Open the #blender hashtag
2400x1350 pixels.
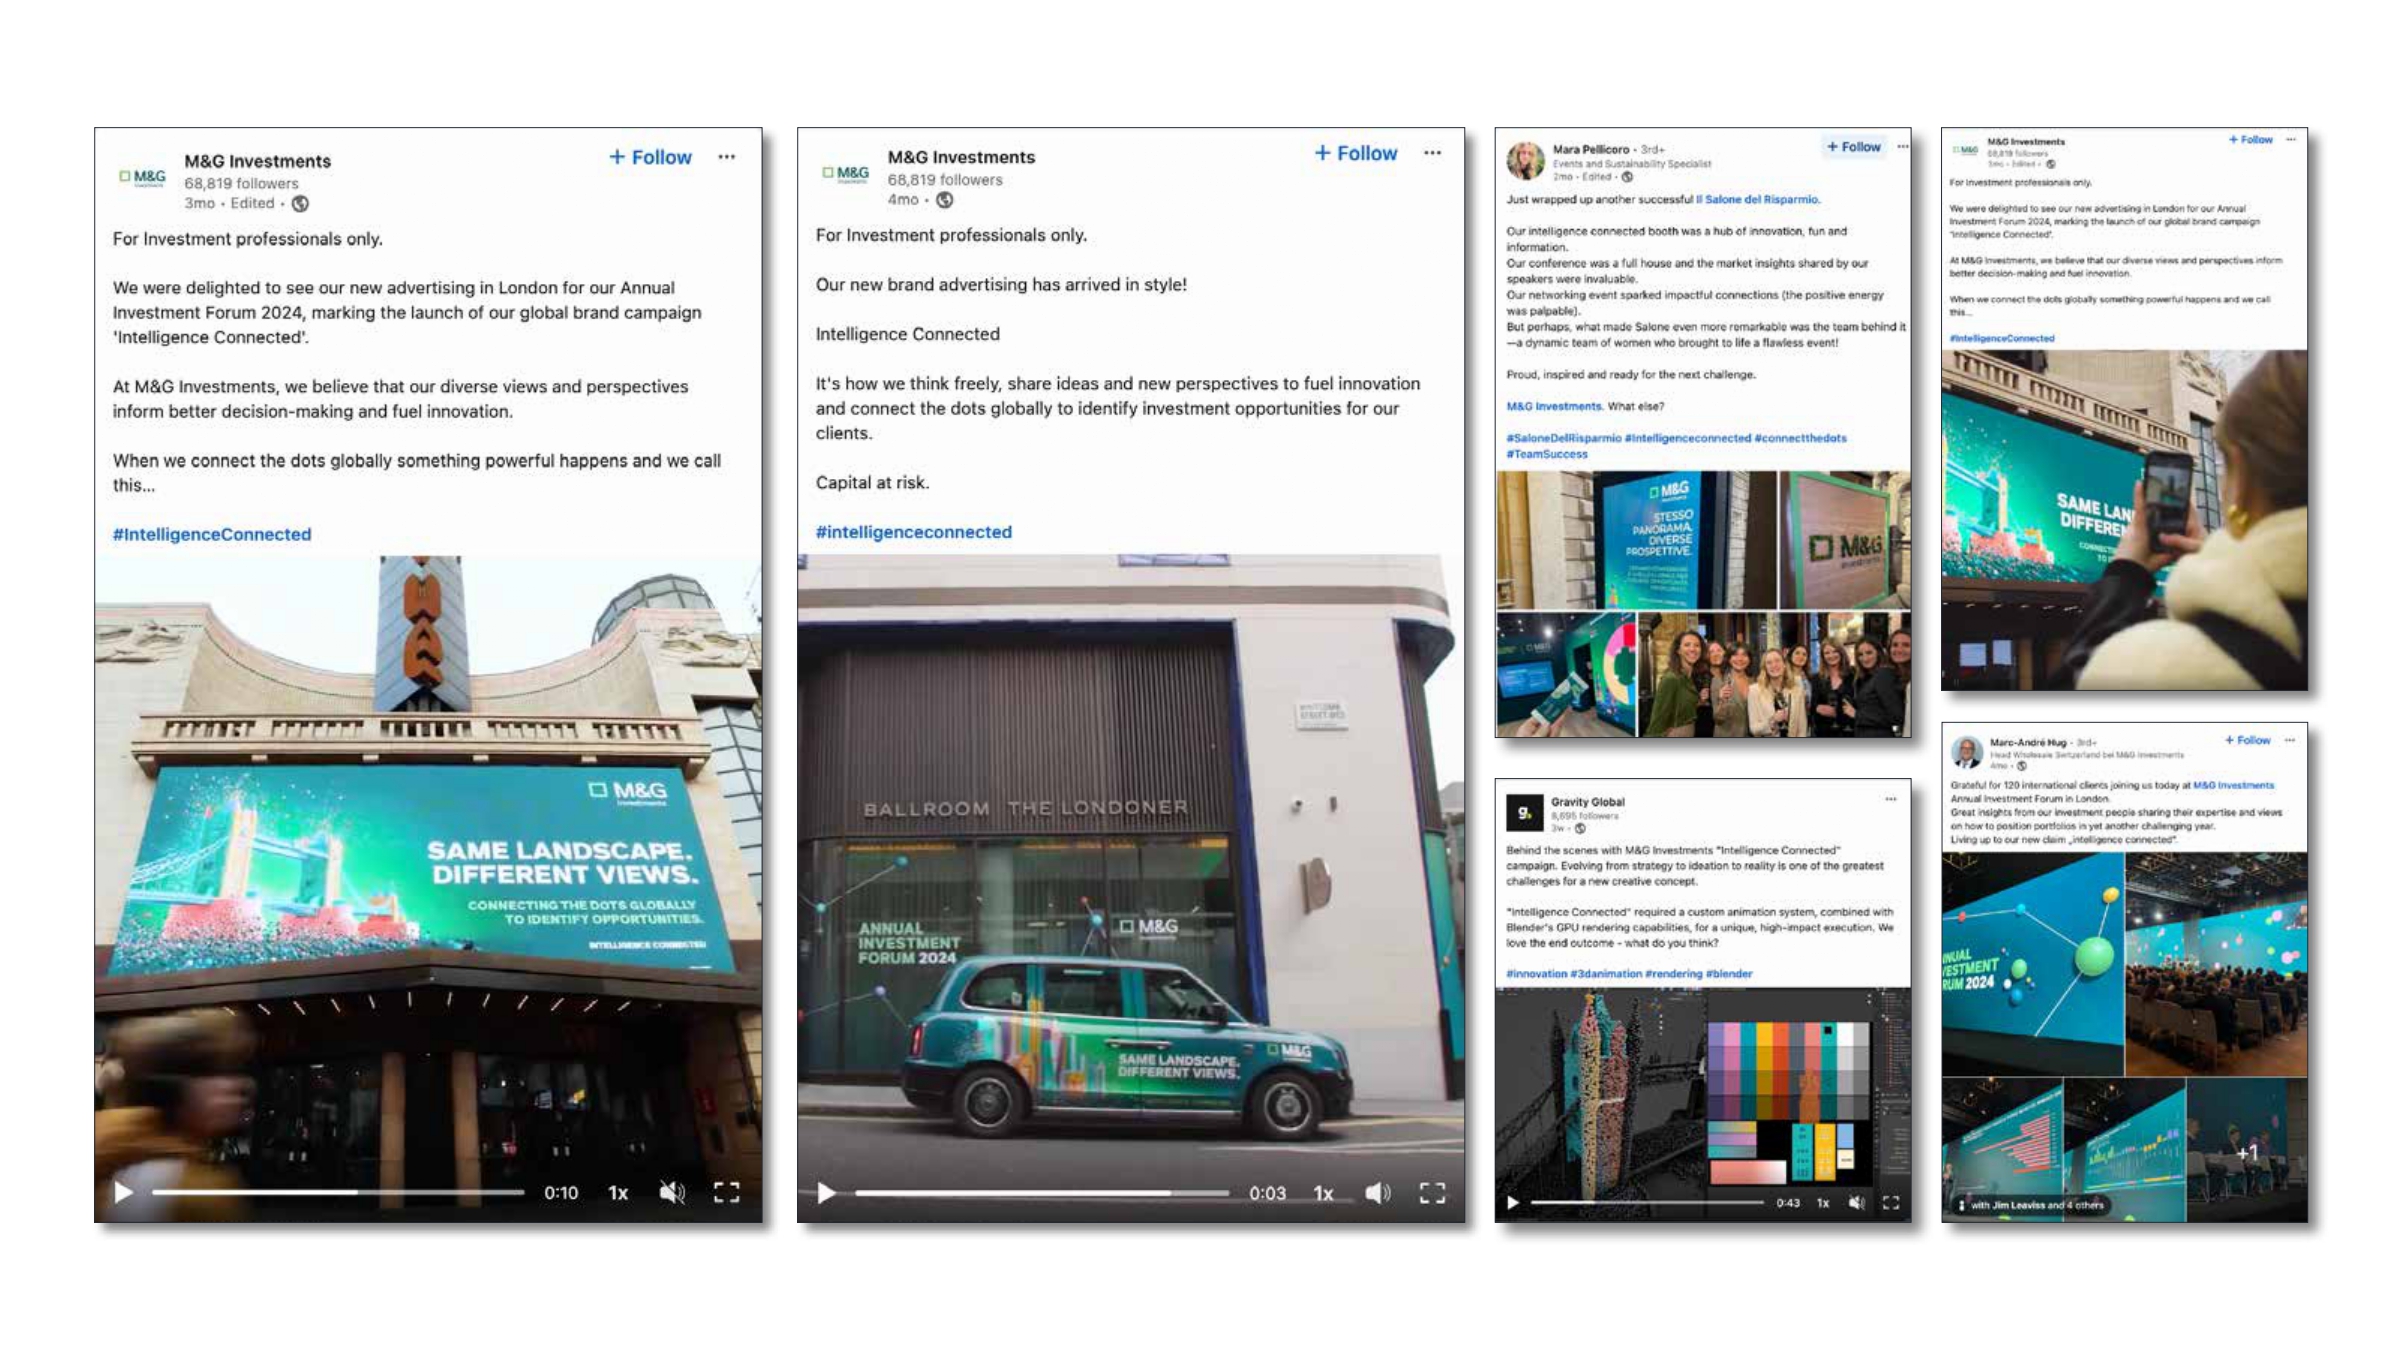pyautogui.click(x=1729, y=974)
